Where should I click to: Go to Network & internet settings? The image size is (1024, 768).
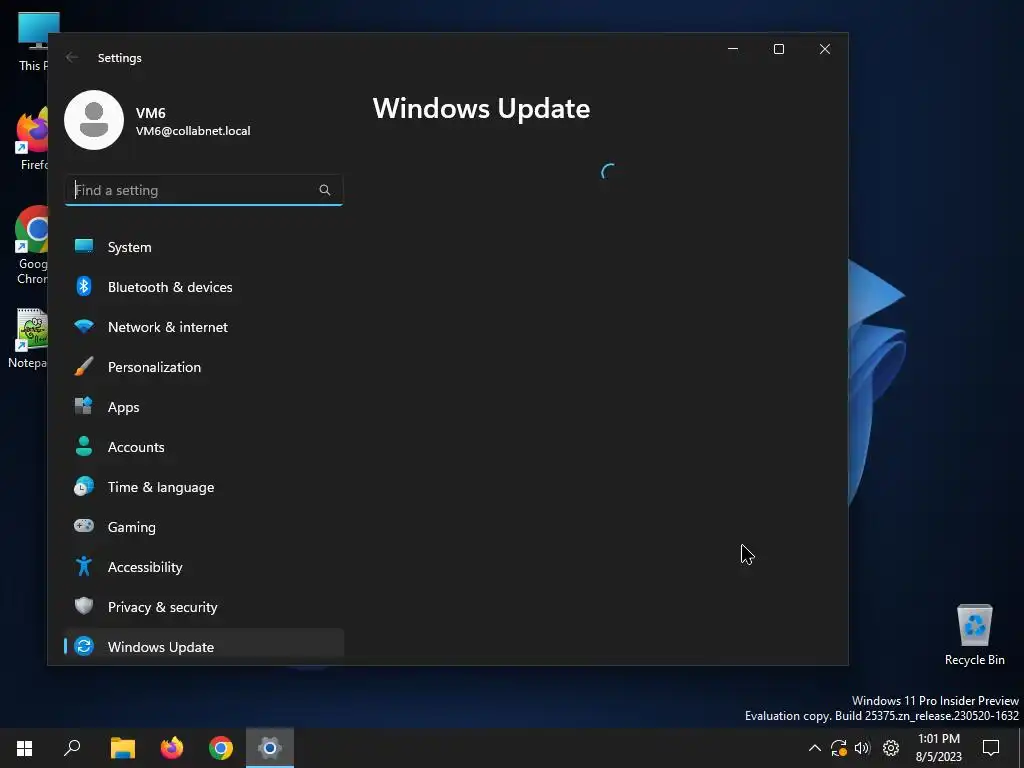coord(204,327)
